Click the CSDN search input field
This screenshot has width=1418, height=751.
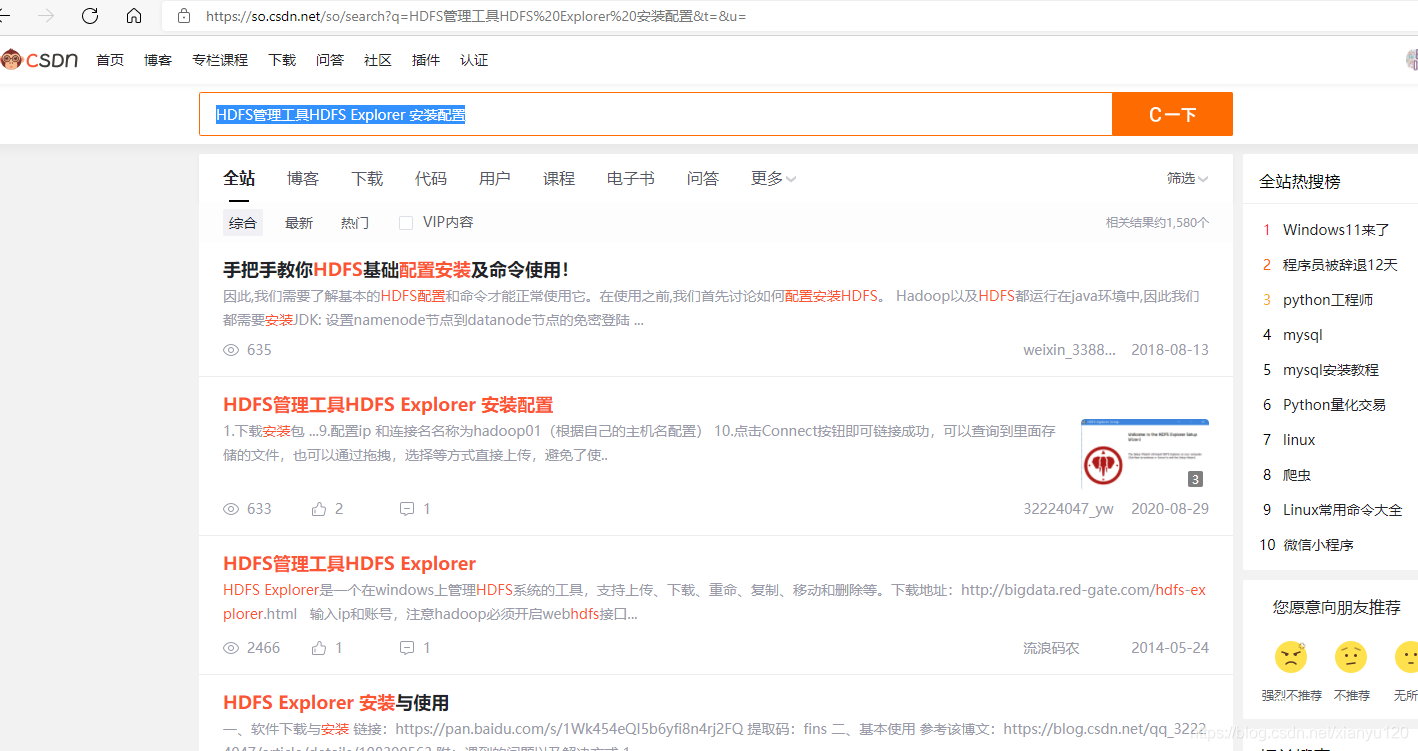pos(655,114)
